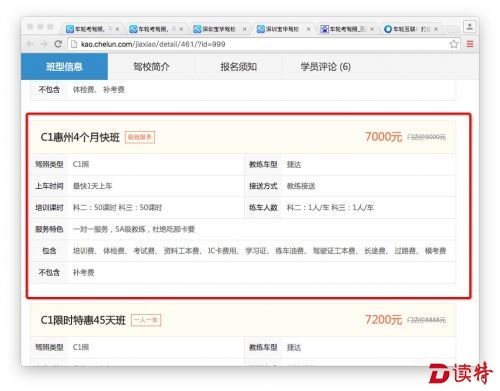Select the 一对一服务,5A级教练 description text
This screenshot has width=500, height=391.
(x=134, y=229)
